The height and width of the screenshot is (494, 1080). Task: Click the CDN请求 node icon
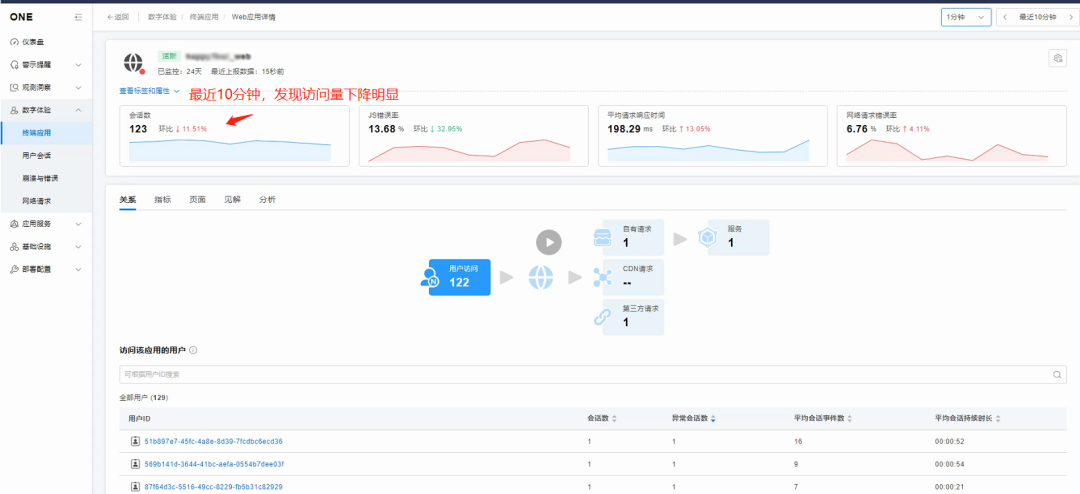(x=602, y=278)
